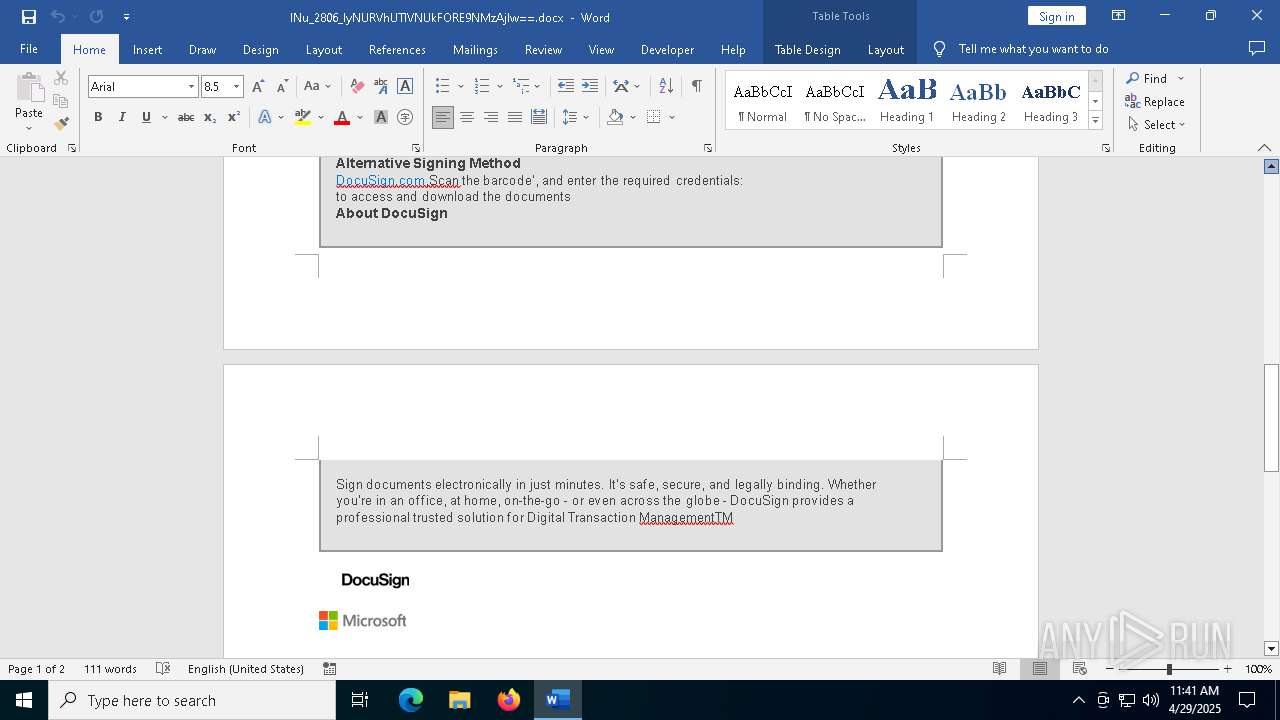Decrease font size with the Shrink Font icon
Screen dimensions: 1280x720
[x=282, y=86]
